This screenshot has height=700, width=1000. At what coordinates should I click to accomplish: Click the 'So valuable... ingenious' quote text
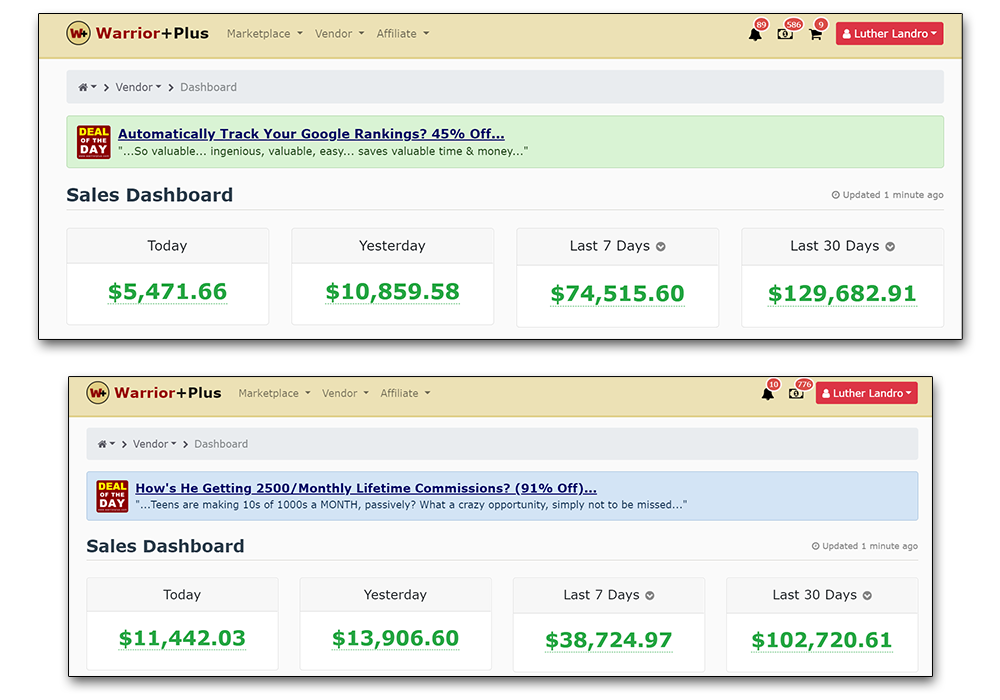(323, 152)
